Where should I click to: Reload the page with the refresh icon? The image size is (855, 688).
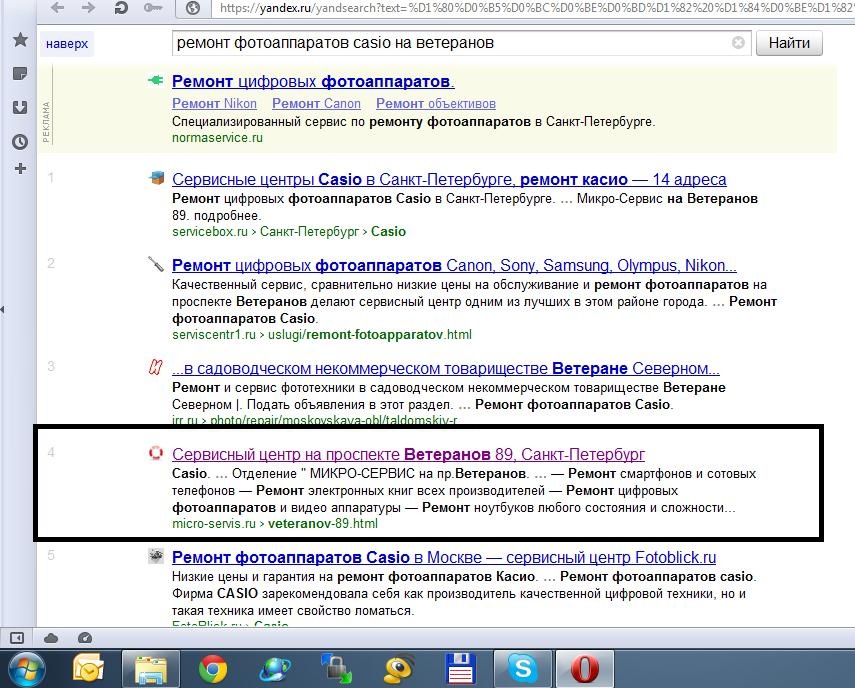(121, 8)
